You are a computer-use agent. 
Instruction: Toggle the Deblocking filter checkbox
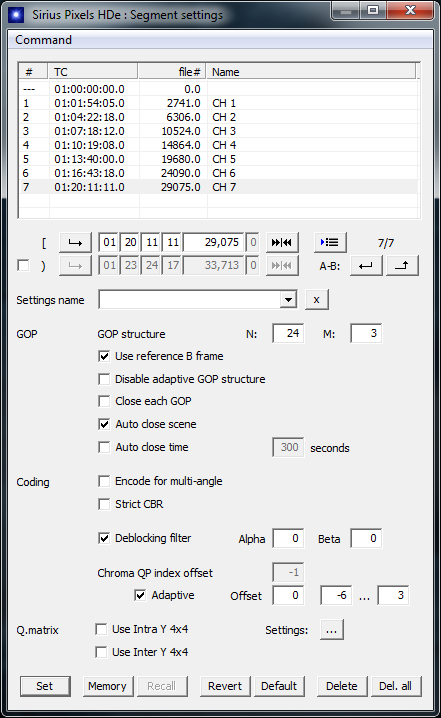104,538
